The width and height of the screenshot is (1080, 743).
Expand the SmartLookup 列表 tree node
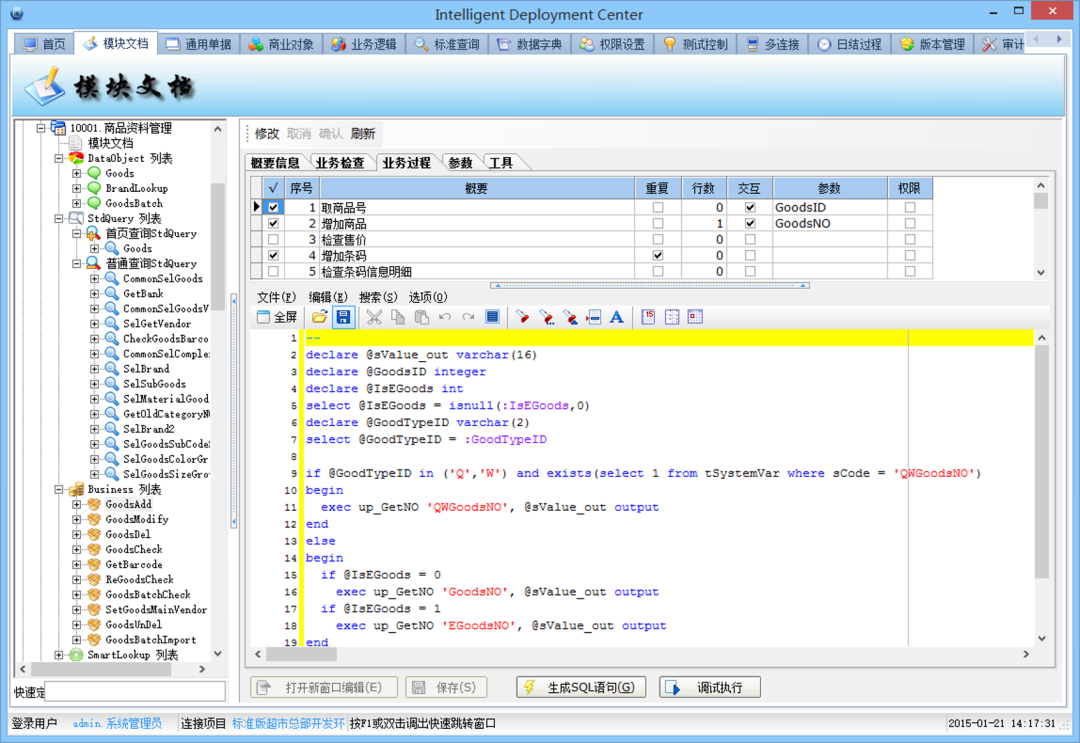pos(59,655)
